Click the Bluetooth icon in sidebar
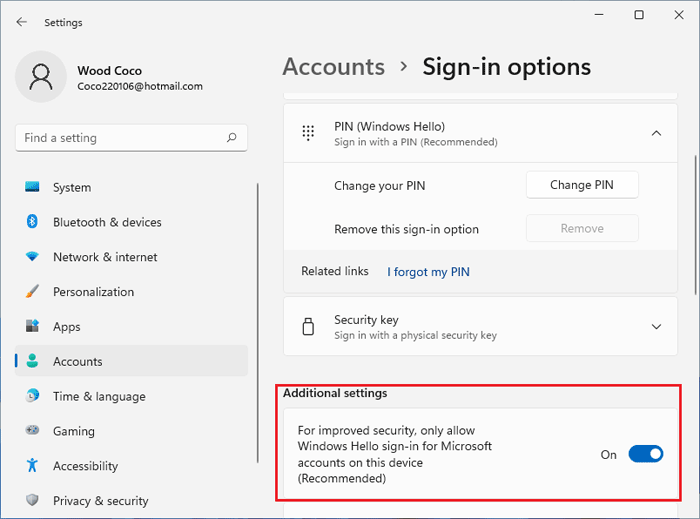The width and height of the screenshot is (700, 519). tap(32, 221)
